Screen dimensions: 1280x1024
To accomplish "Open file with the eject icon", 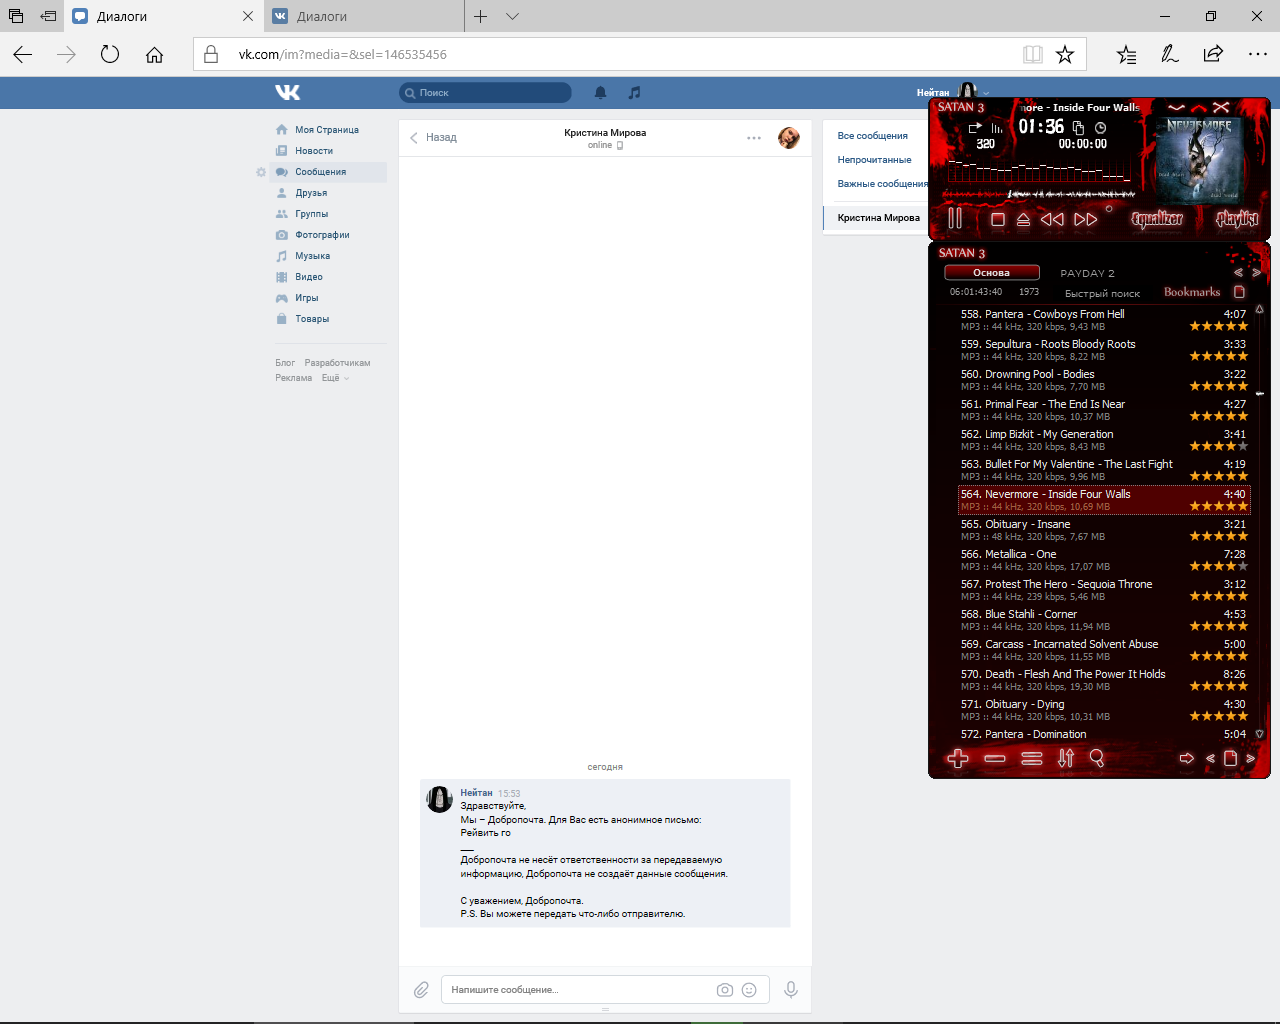I will click(x=1023, y=219).
